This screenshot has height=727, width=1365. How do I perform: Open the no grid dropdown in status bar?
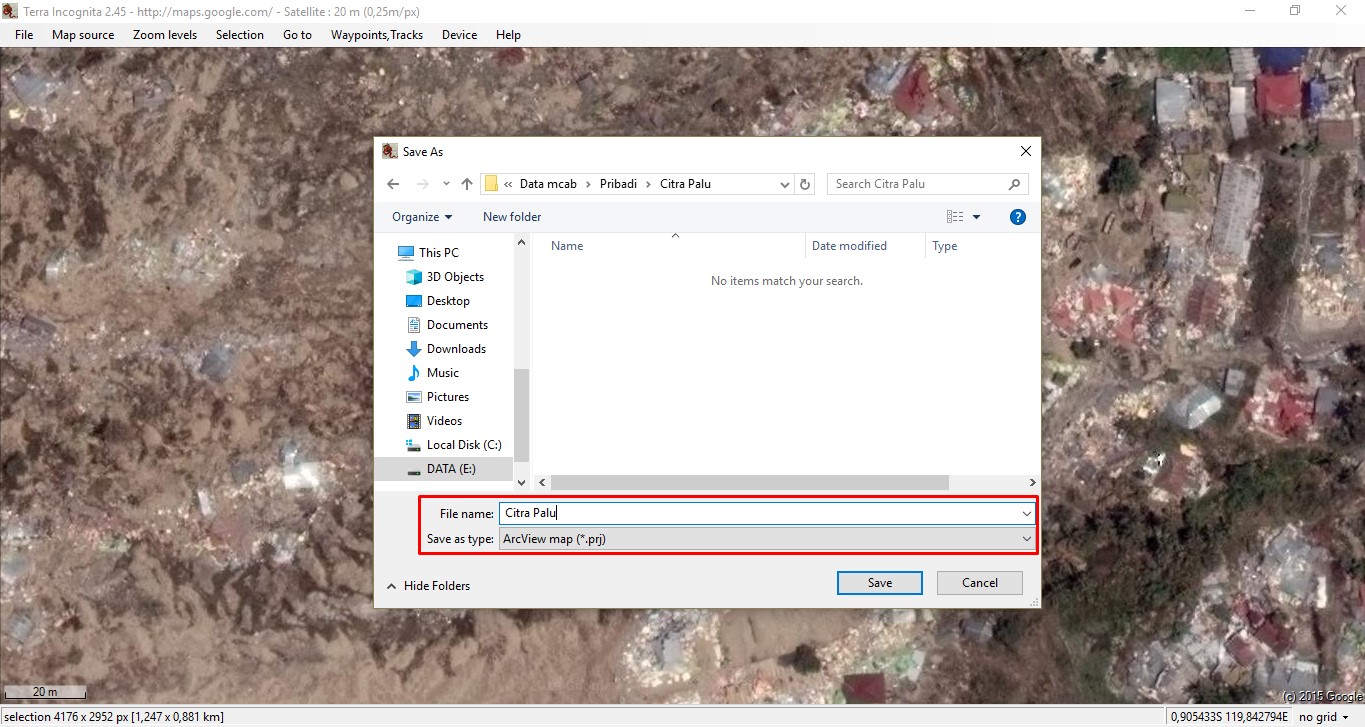point(1324,717)
